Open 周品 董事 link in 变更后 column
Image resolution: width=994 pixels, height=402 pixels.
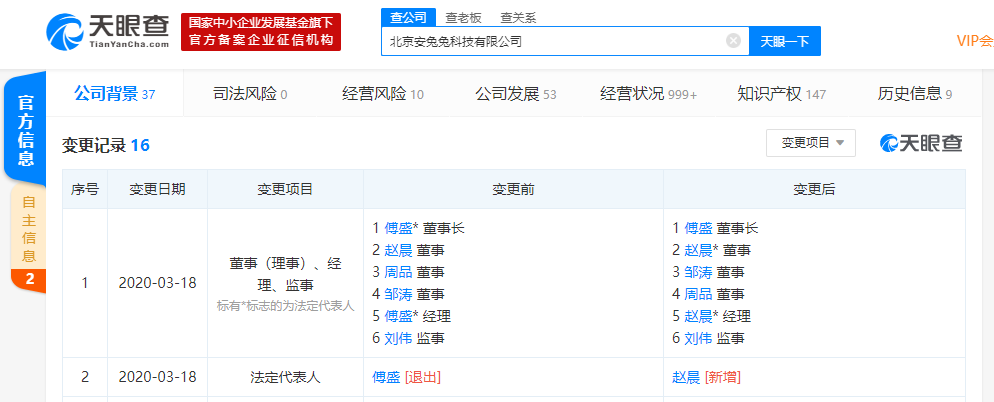coord(699,294)
